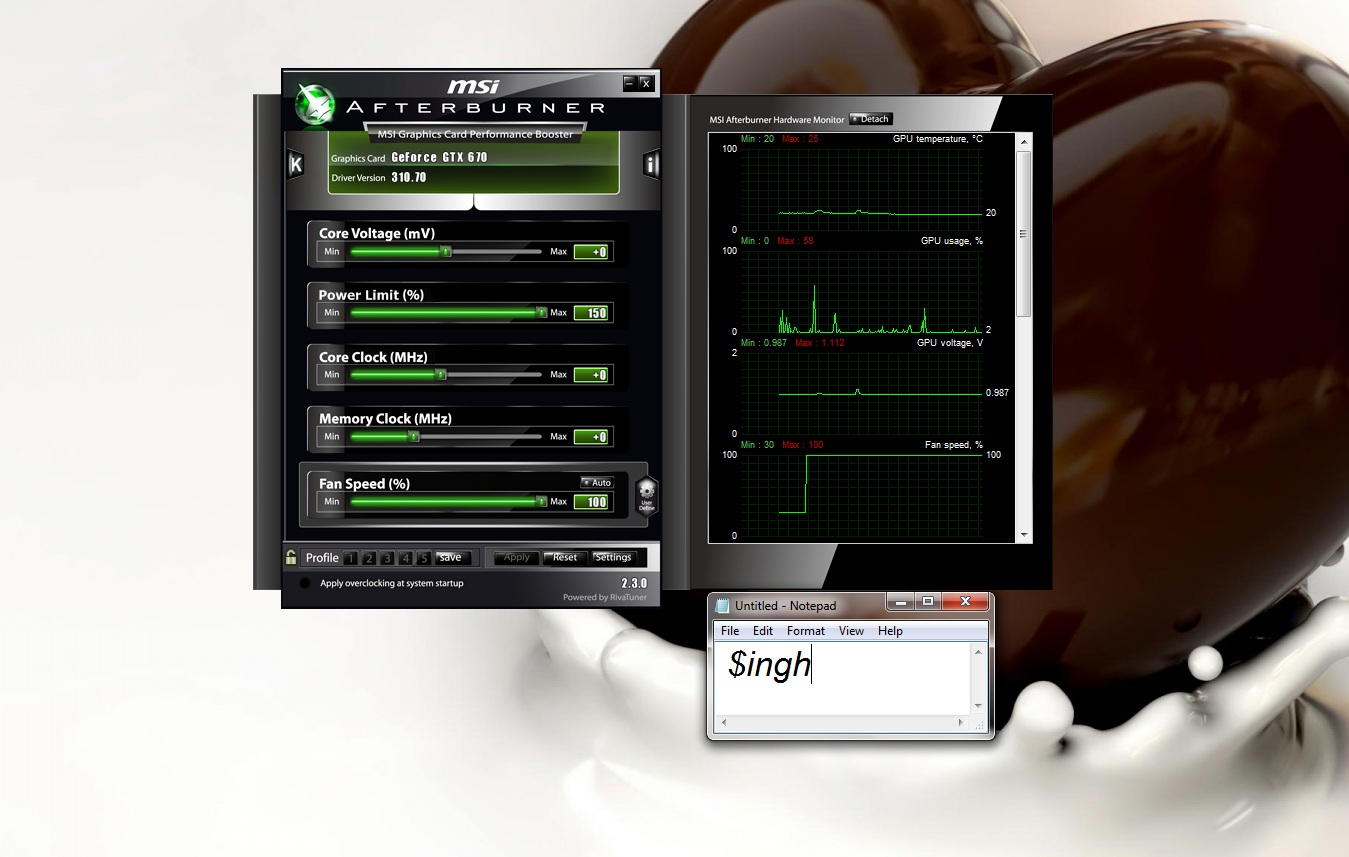Reset overclocking settings
The image size is (1349, 857).
coord(565,558)
